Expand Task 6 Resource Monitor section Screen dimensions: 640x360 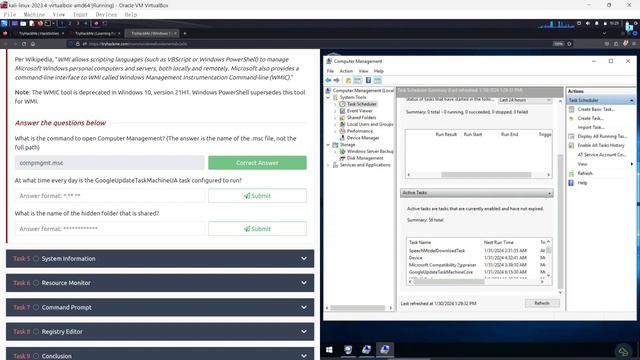tap(160, 283)
